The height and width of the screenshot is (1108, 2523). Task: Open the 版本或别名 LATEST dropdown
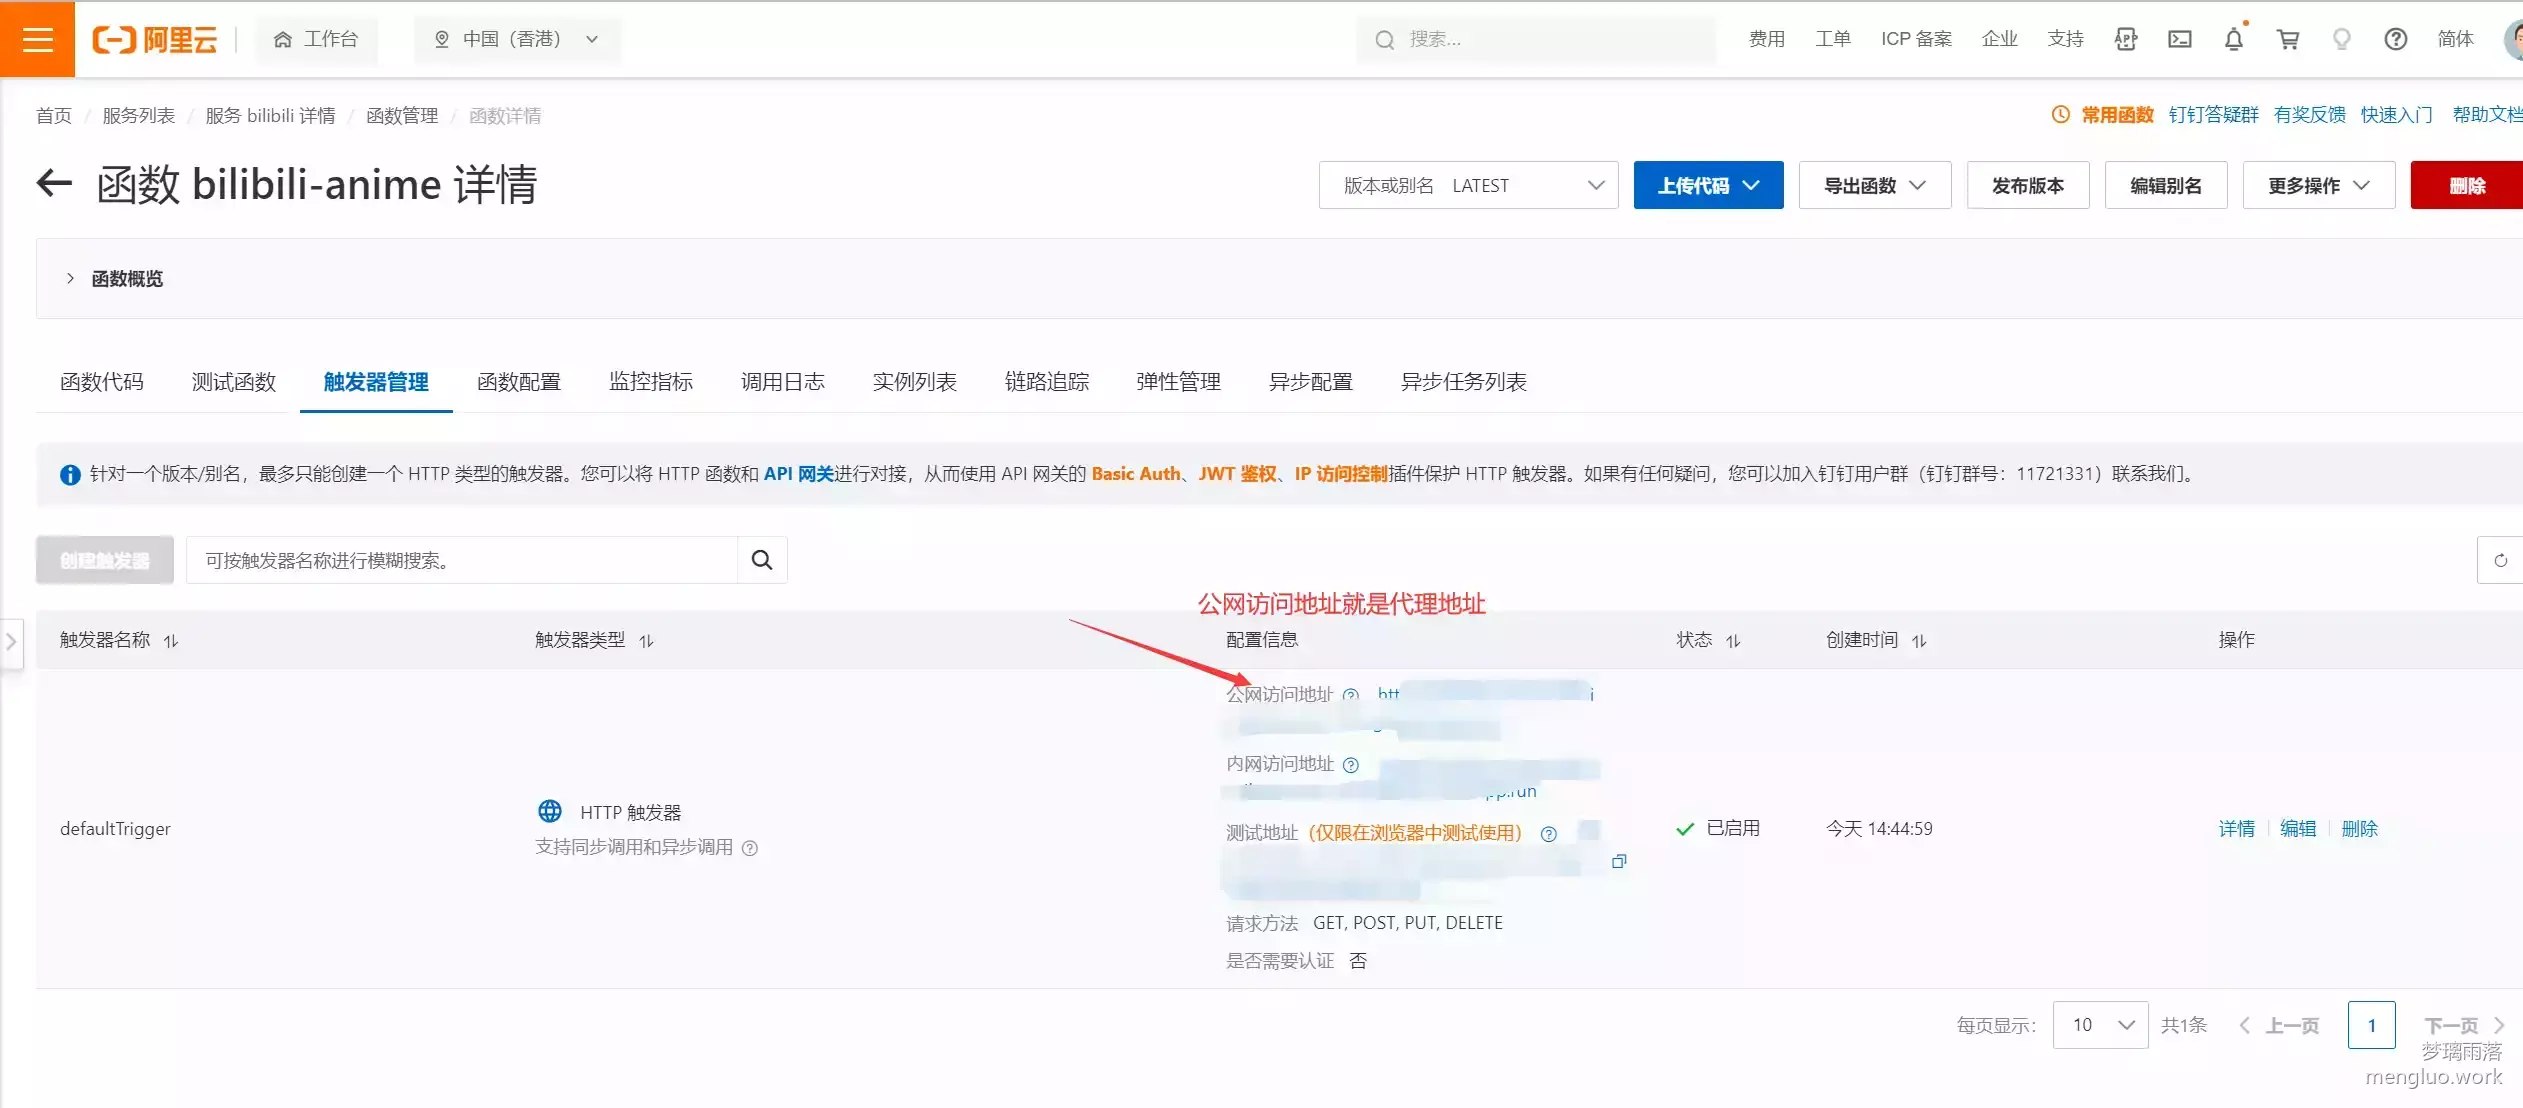coord(1468,185)
